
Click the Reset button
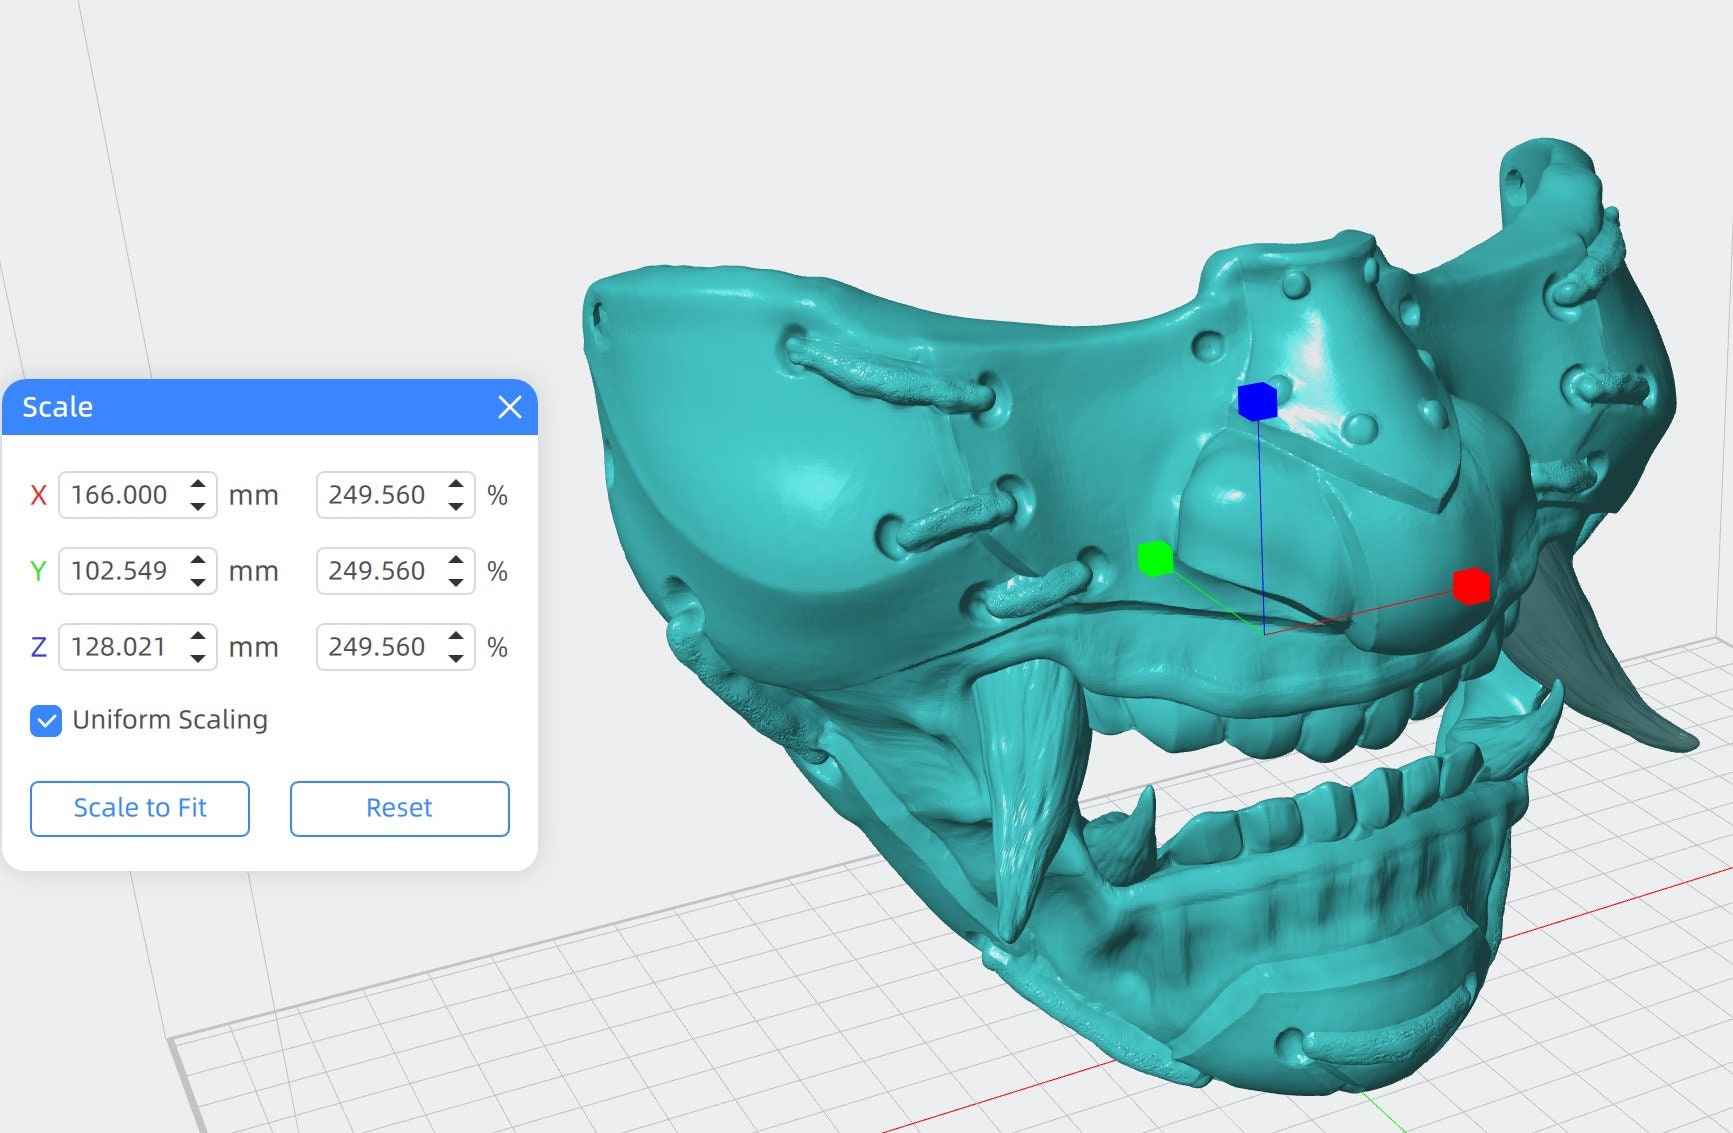pos(399,808)
